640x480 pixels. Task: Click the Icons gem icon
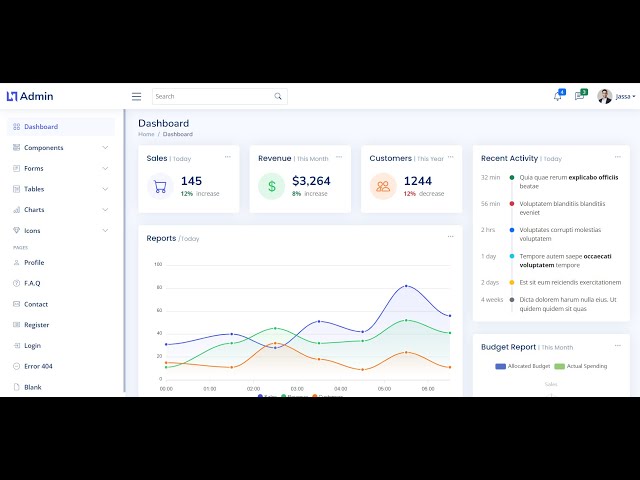click(x=16, y=231)
